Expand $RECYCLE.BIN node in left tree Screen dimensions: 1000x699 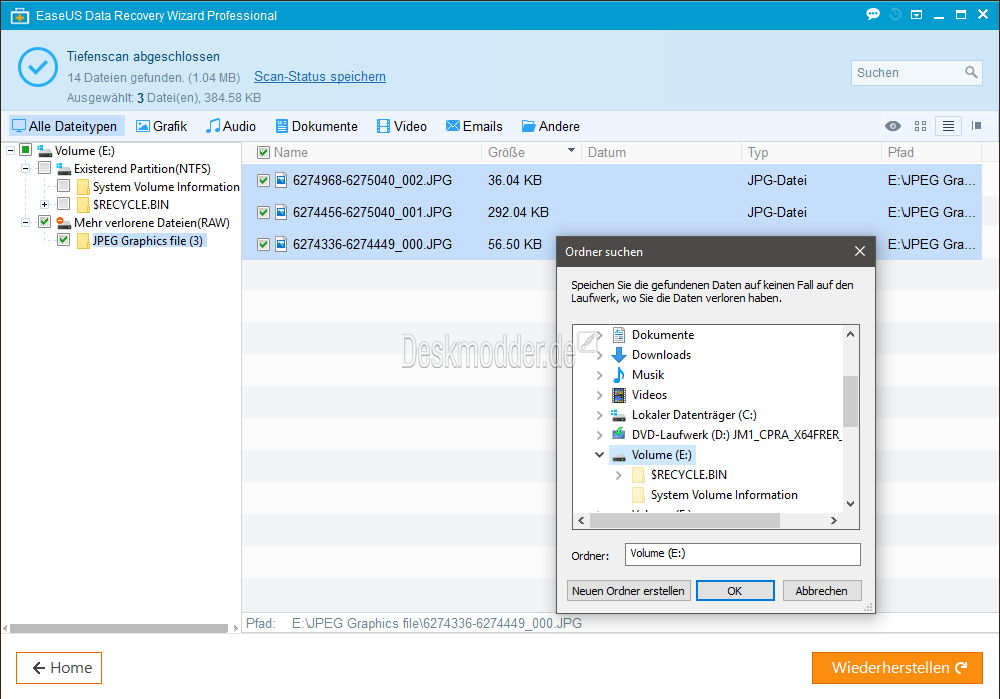(45, 205)
